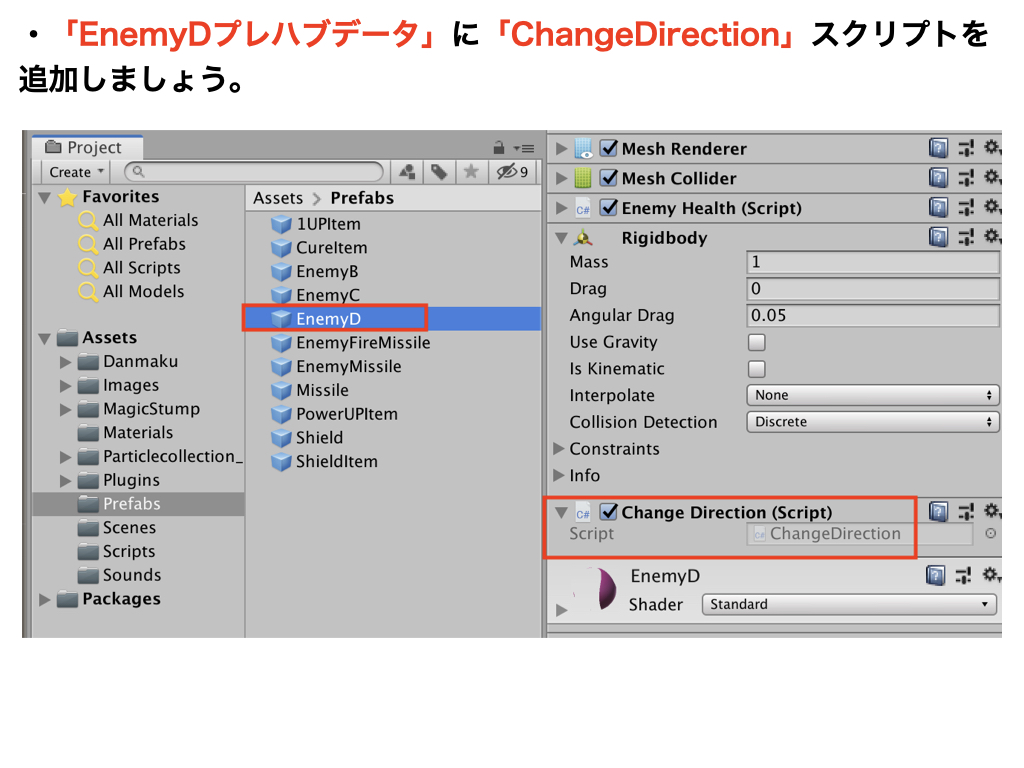Open preset selector for Rigidbody
The width and height of the screenshot is (1024, 768).
[966, 237]
